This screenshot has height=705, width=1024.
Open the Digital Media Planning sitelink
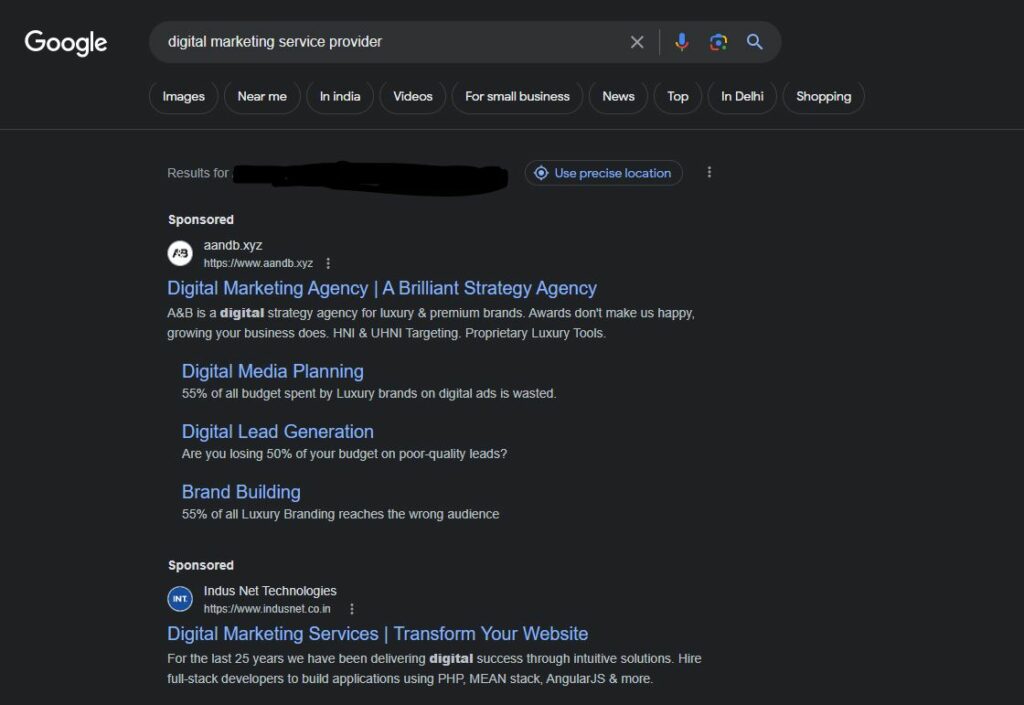273,371
